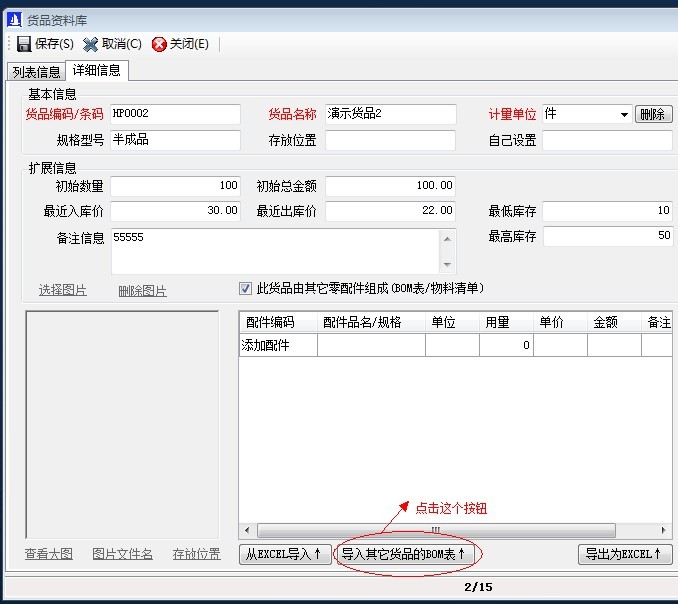The height and width of the screenshot is (604, 678).
Task: Click the remarks box scroll down arrow
Action: [x=449, y=265]
